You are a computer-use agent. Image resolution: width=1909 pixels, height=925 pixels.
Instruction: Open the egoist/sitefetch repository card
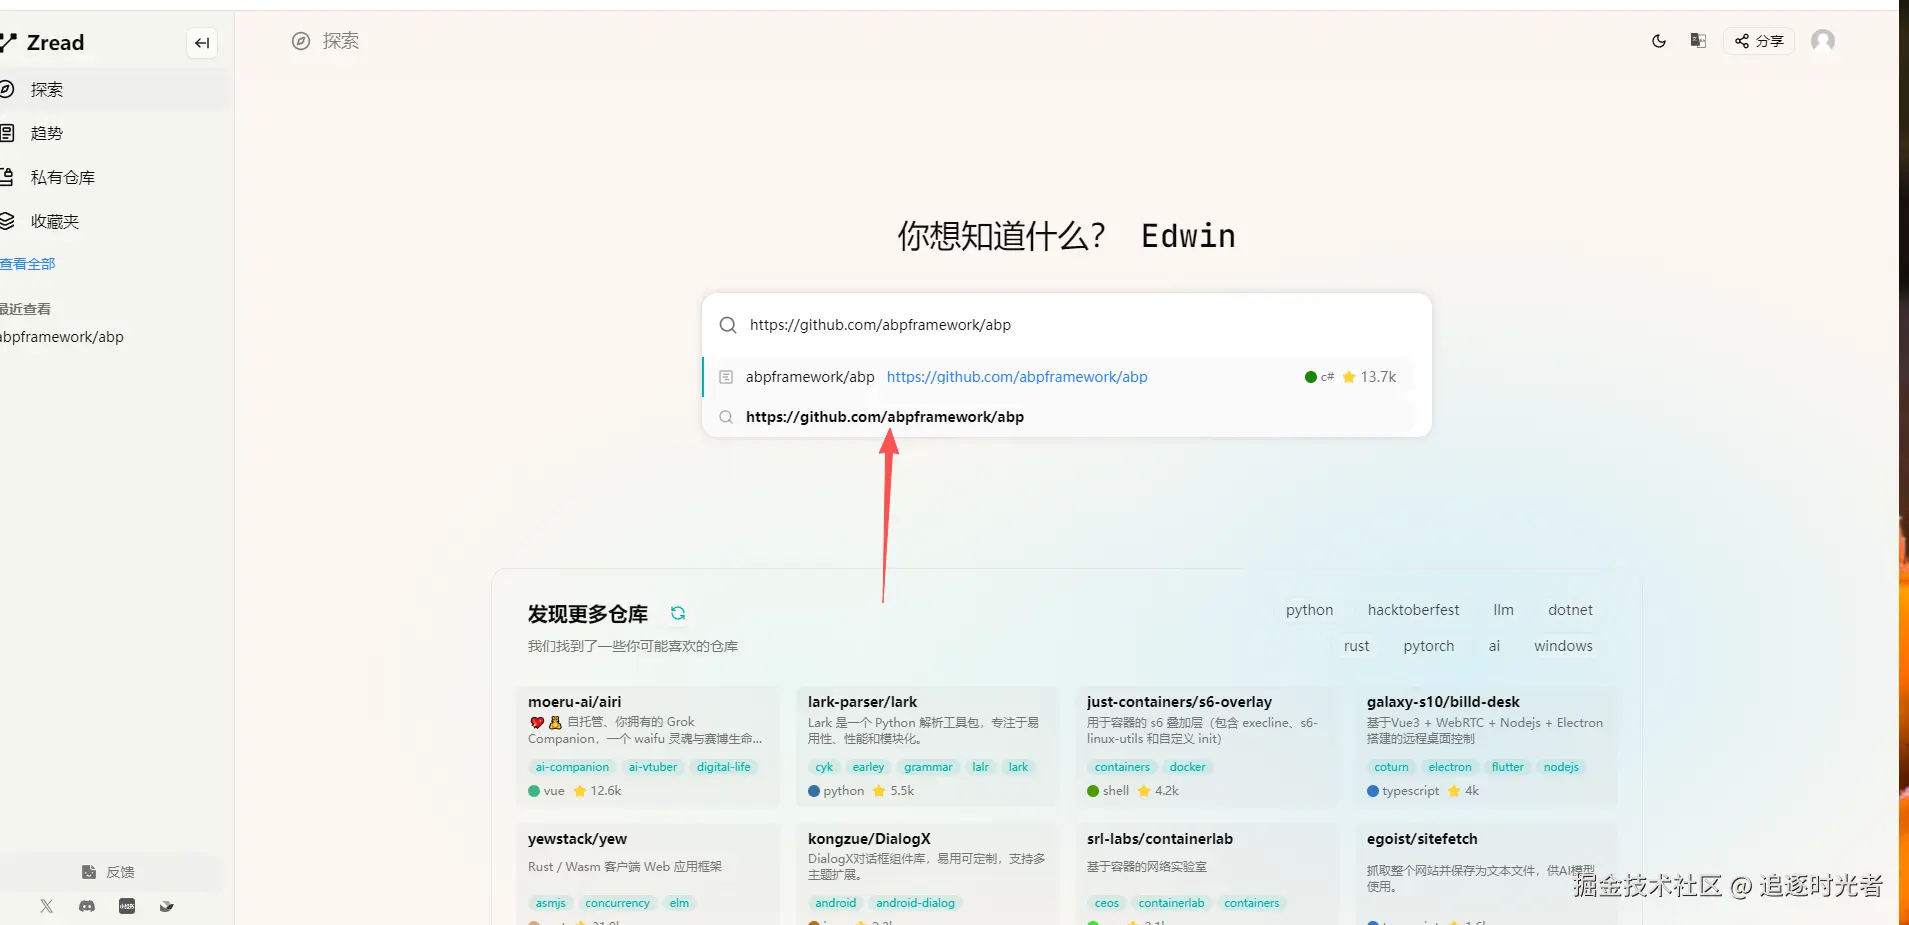coord(1486,874)
